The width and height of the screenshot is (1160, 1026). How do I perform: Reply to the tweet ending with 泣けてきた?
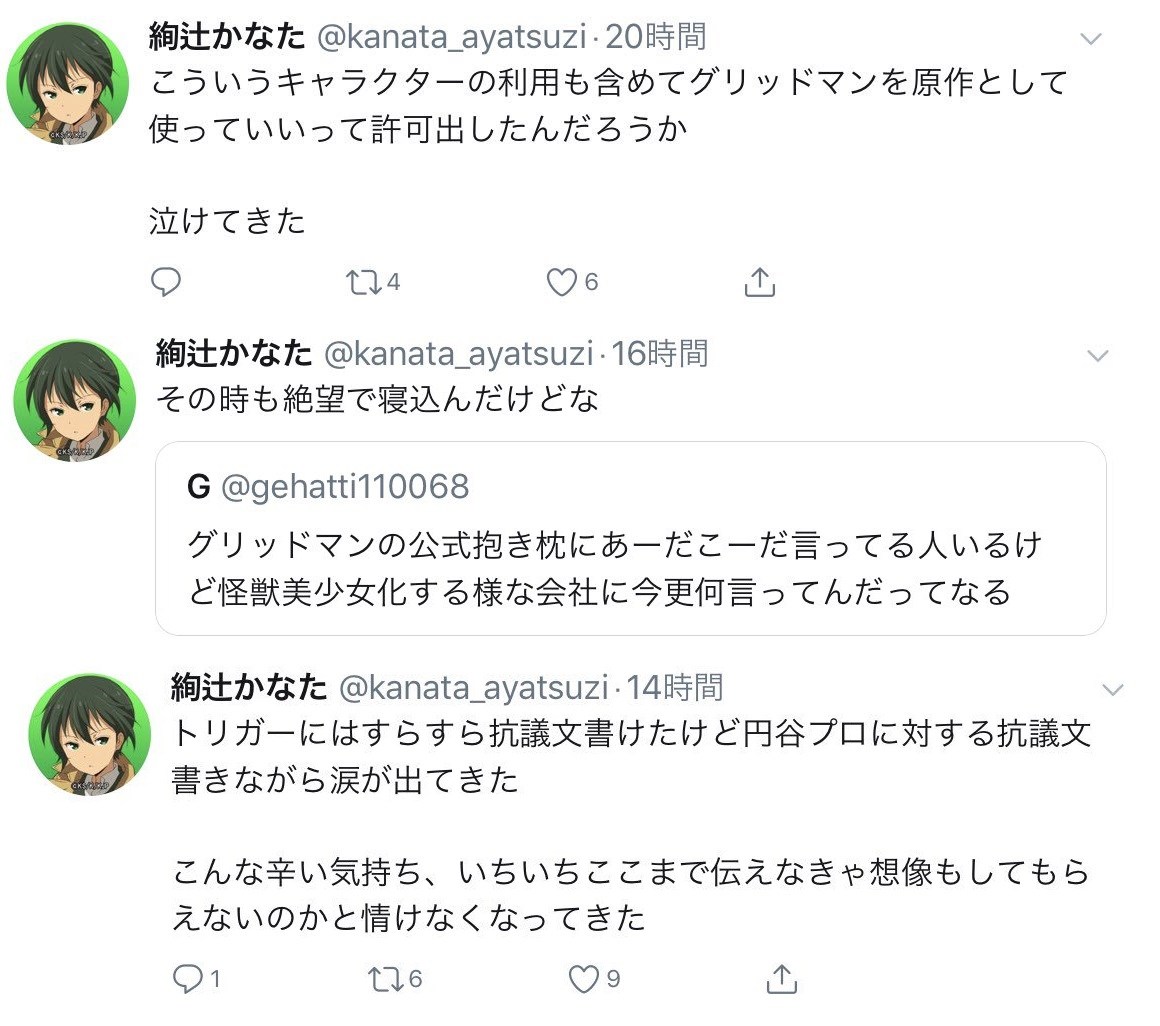[x=166, y=283]
